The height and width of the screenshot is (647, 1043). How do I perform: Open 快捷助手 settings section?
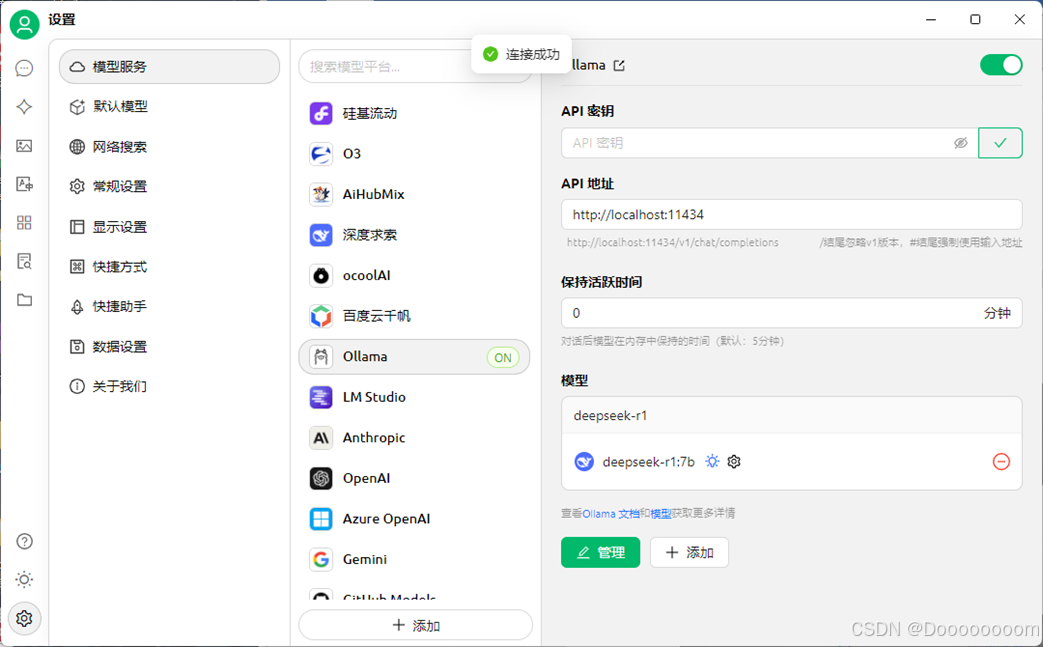pyautogui.click(x=170, y=307)
